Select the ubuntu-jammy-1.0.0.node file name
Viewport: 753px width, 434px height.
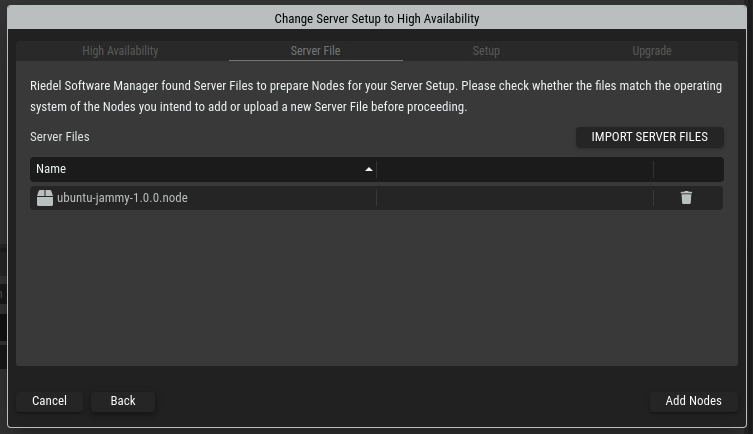click(122, 198)
